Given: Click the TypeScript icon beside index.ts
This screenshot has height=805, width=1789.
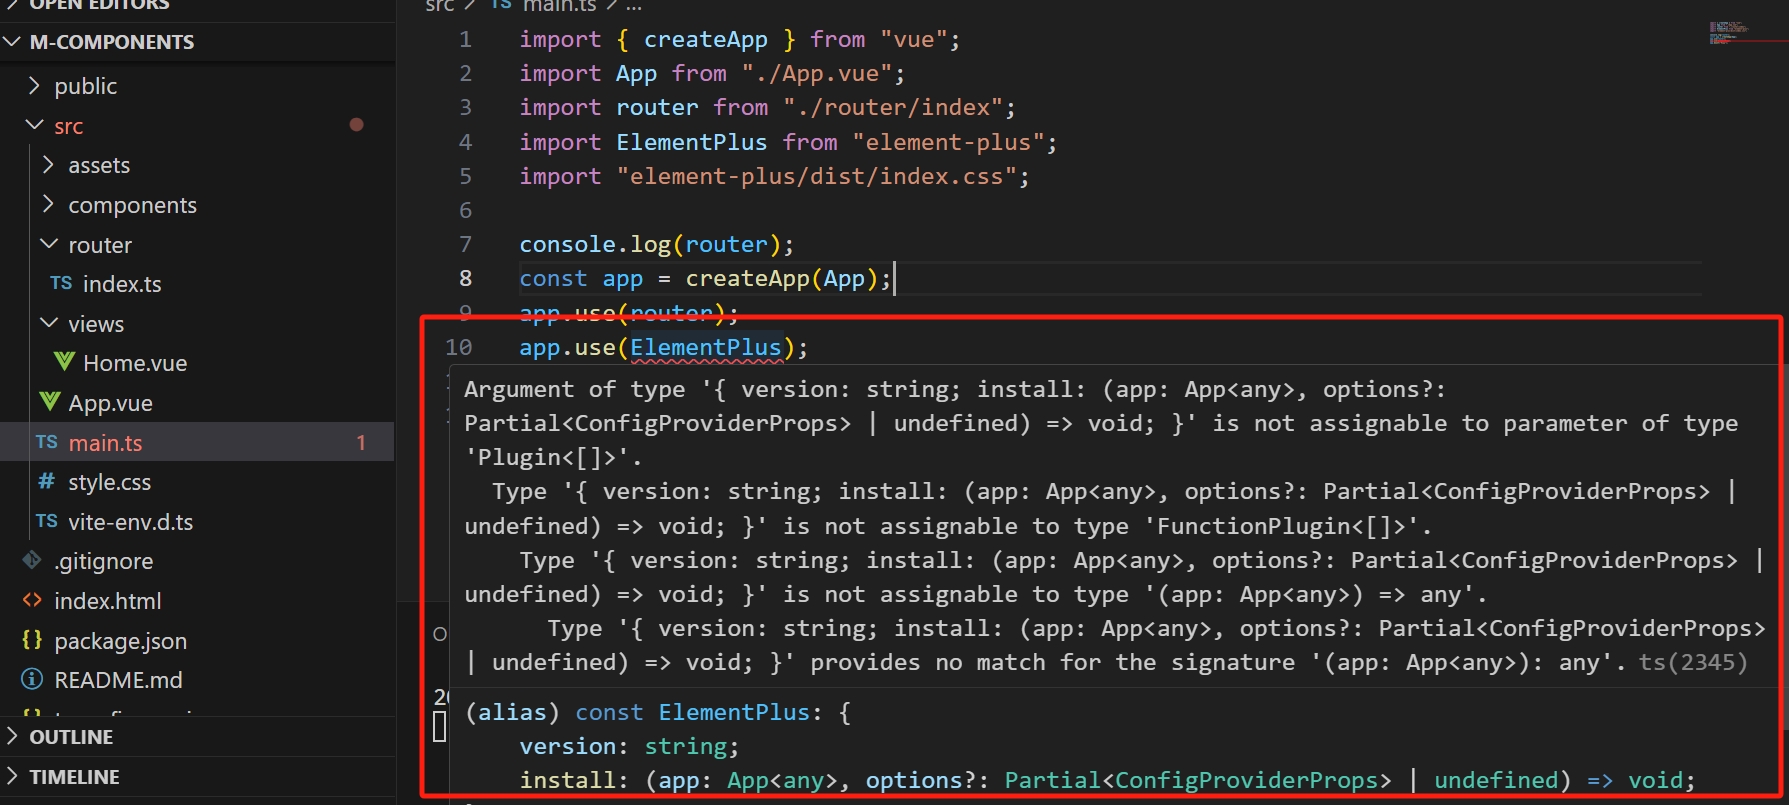Looking at the screenshot, I should (x=61, y=284).
